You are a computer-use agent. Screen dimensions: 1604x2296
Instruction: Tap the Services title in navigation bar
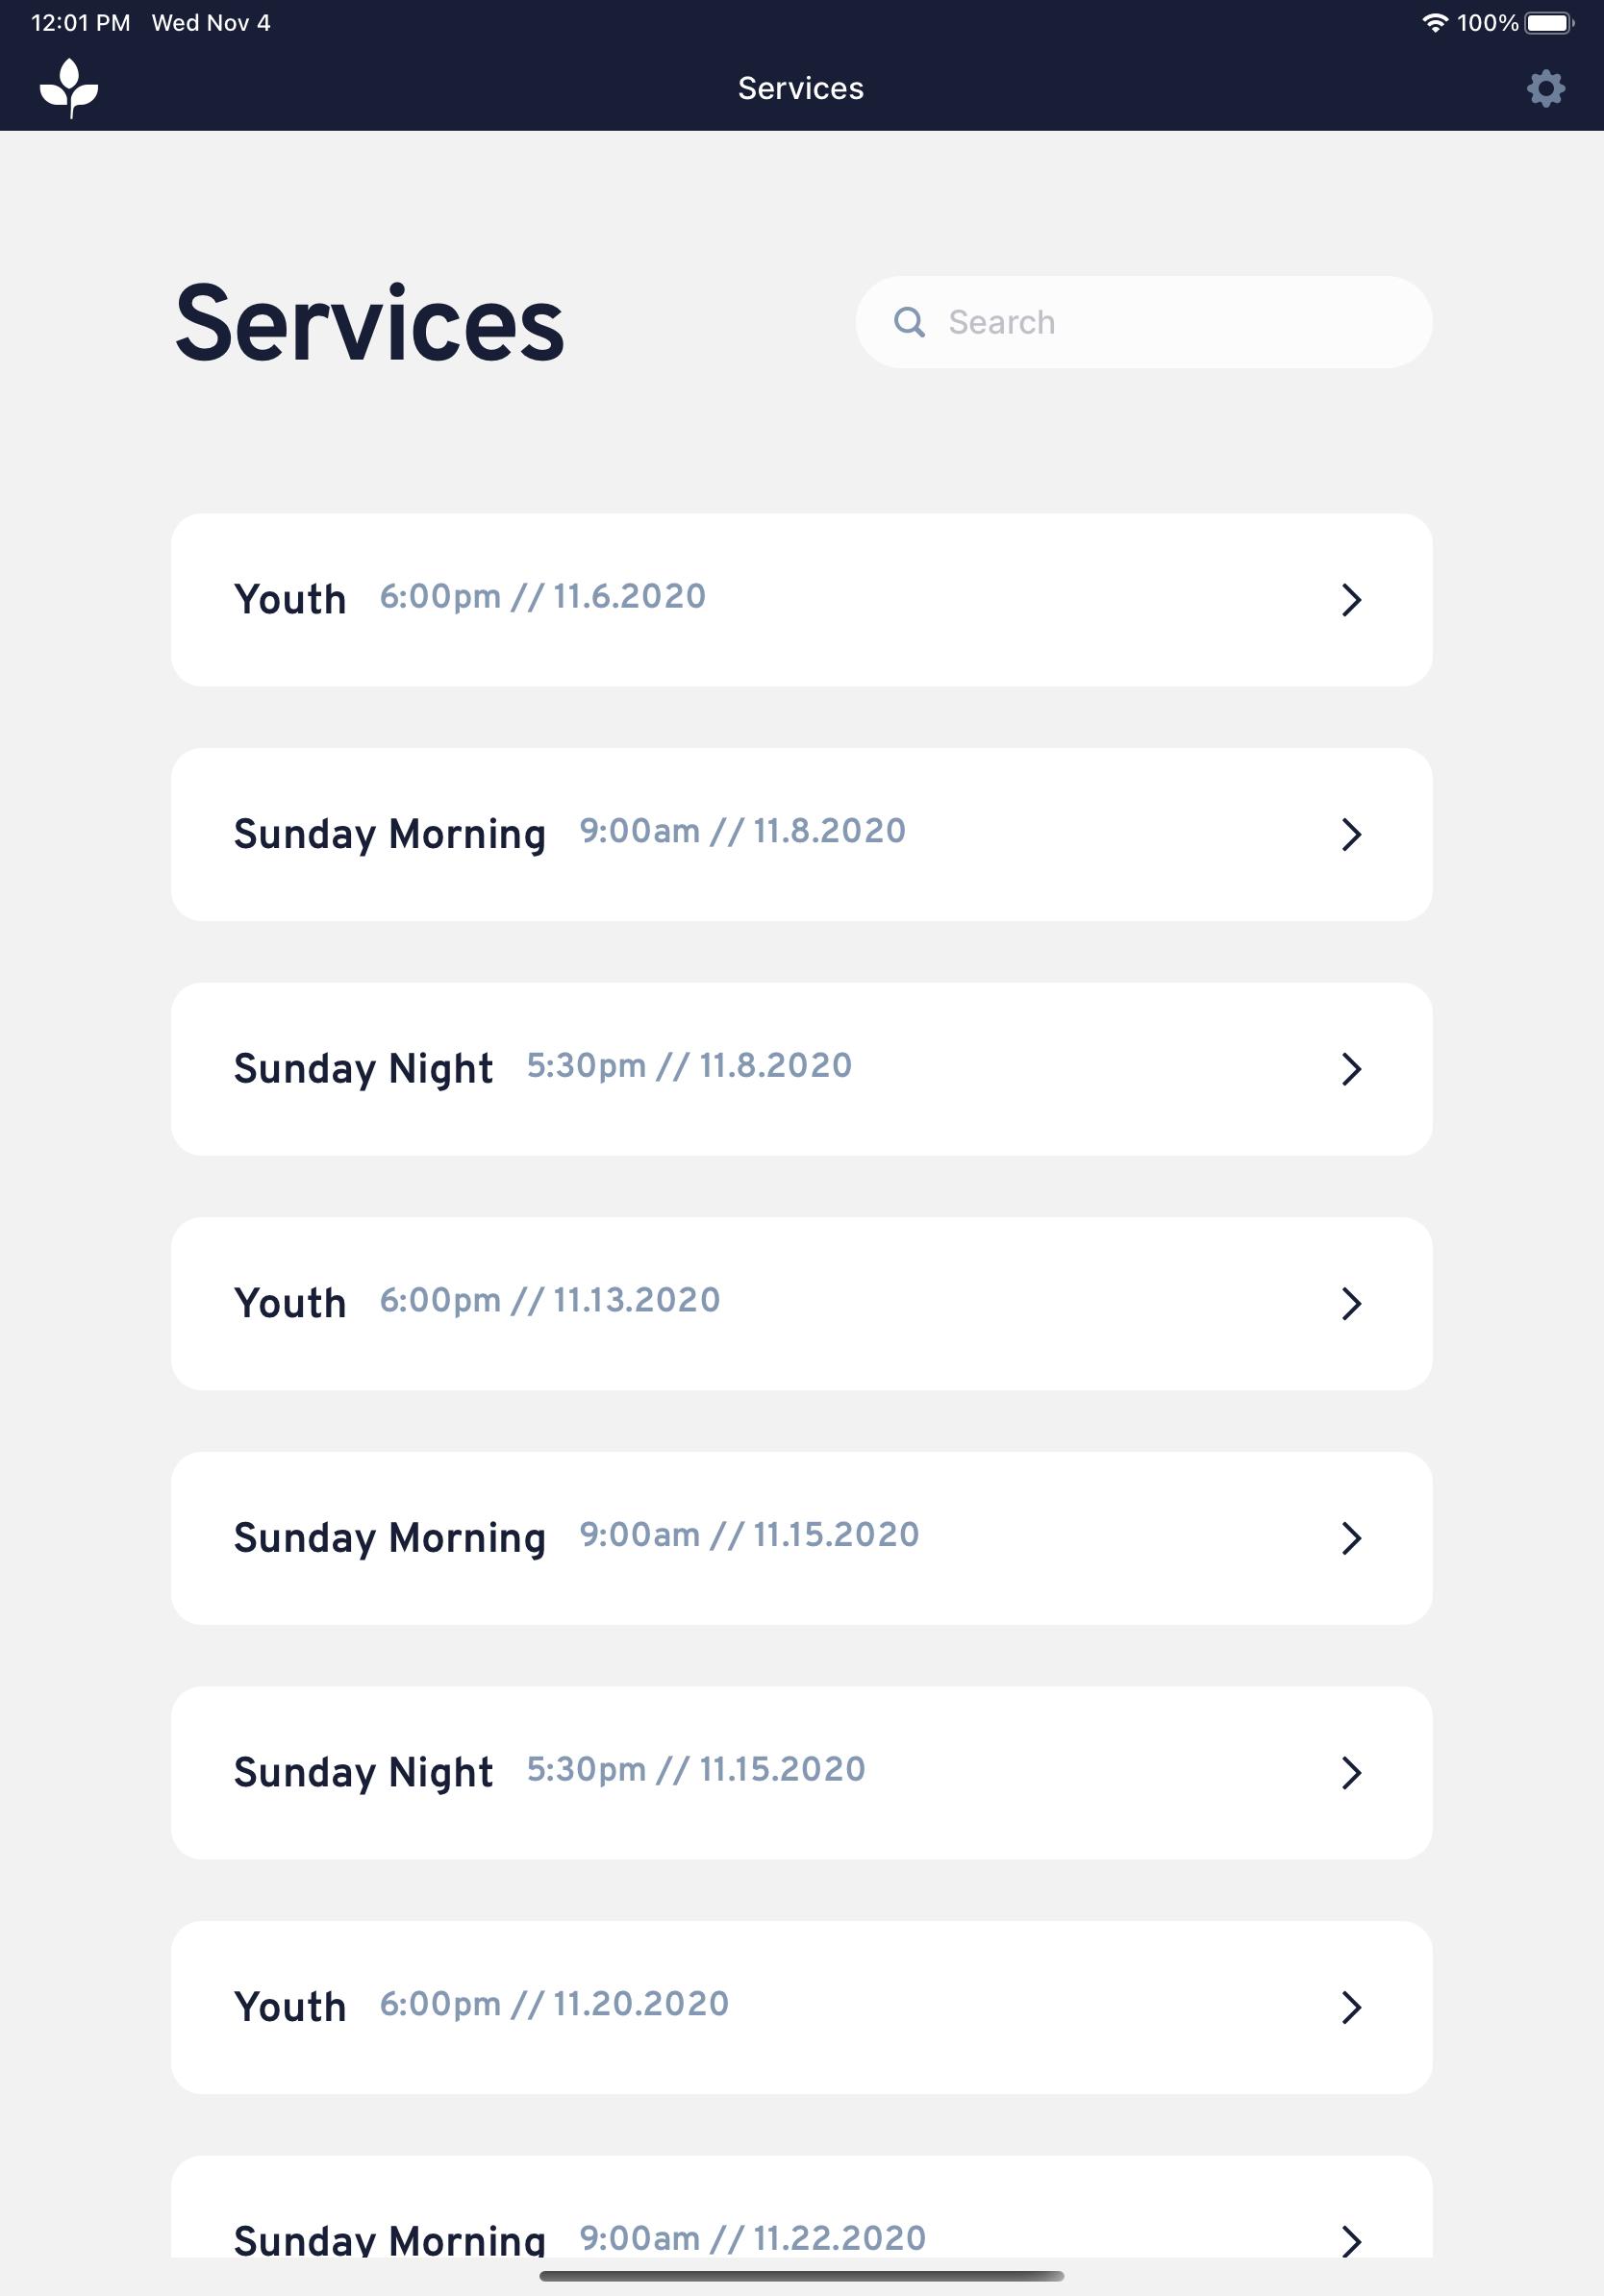[801, 88]
